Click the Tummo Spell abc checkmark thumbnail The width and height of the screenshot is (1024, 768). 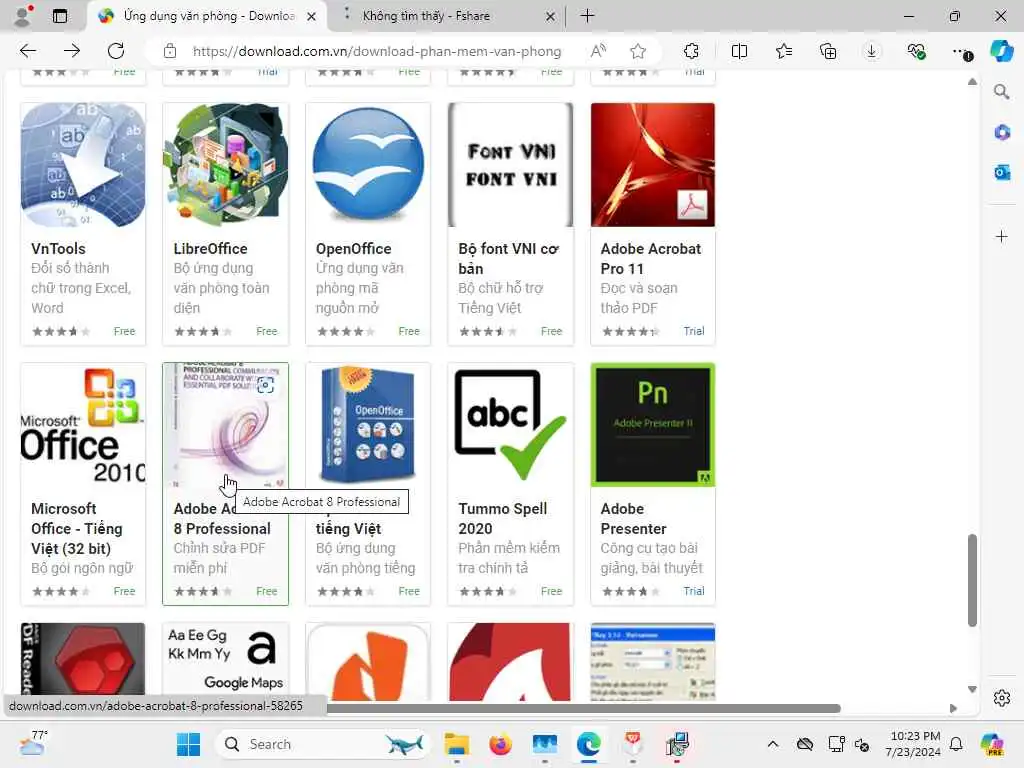511,424
